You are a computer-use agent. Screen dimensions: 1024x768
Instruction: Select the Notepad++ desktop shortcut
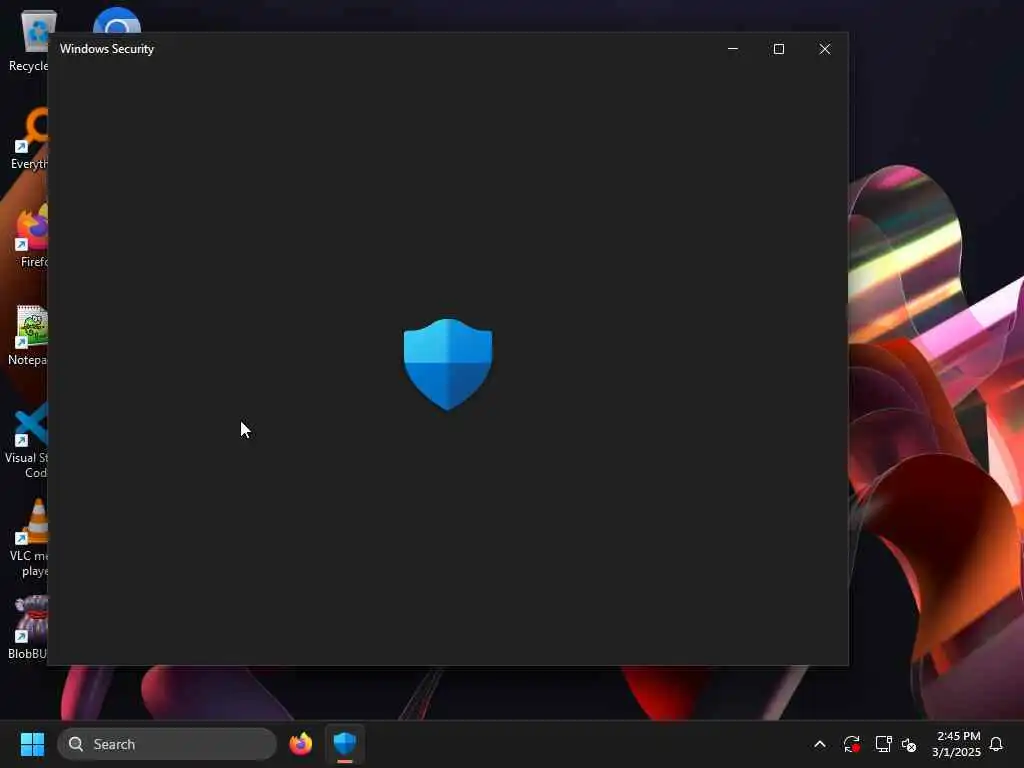(28, 334)
